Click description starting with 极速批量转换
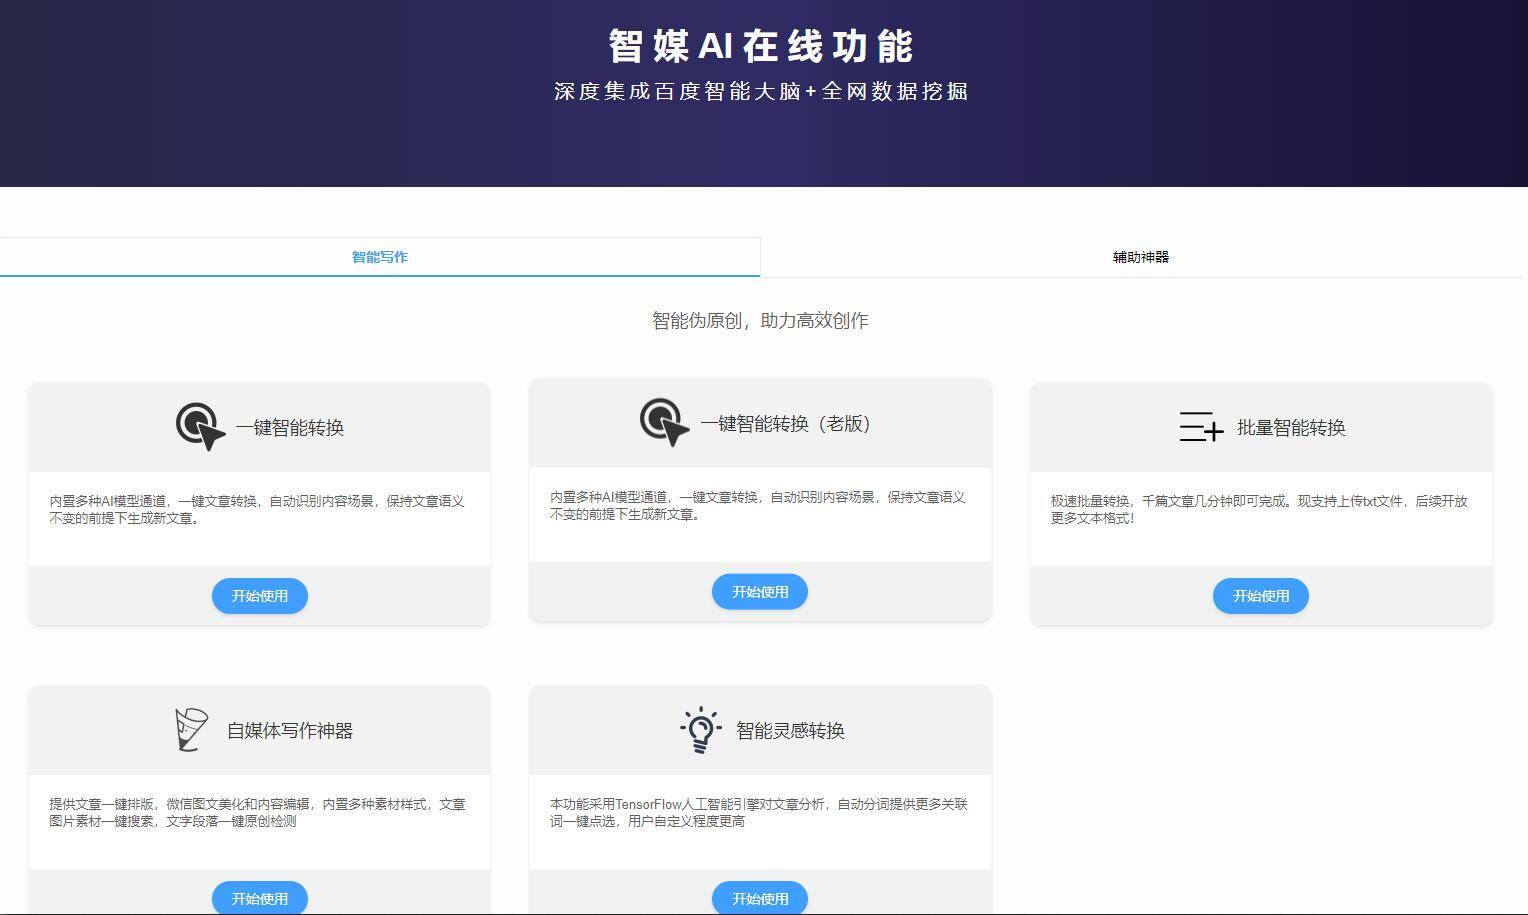The height and width of the screenshot is (915, 1528). click(1259, 509)
